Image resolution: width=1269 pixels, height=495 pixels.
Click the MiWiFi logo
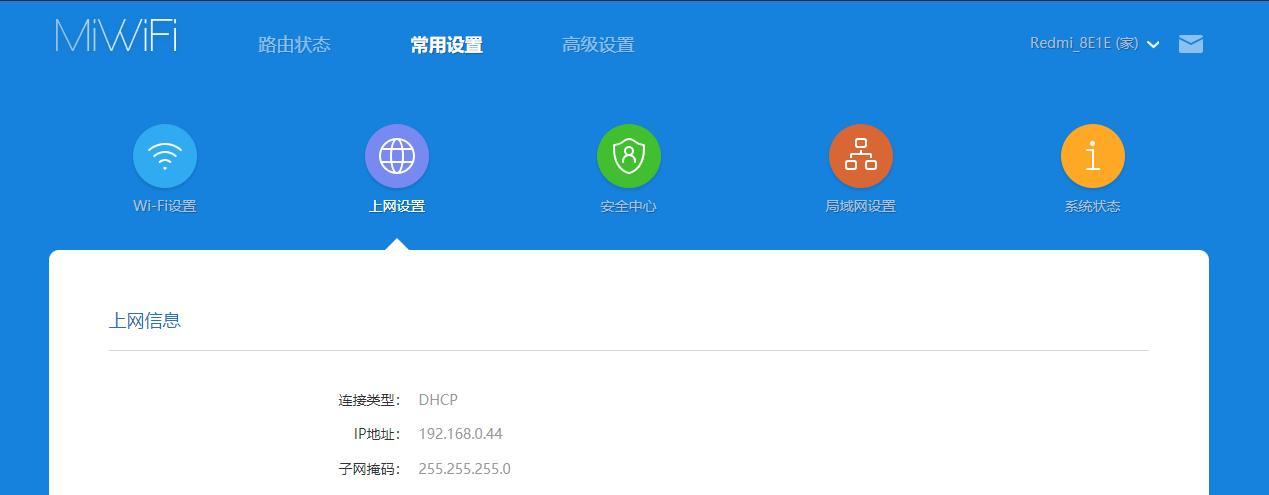[x=116, y=35]
